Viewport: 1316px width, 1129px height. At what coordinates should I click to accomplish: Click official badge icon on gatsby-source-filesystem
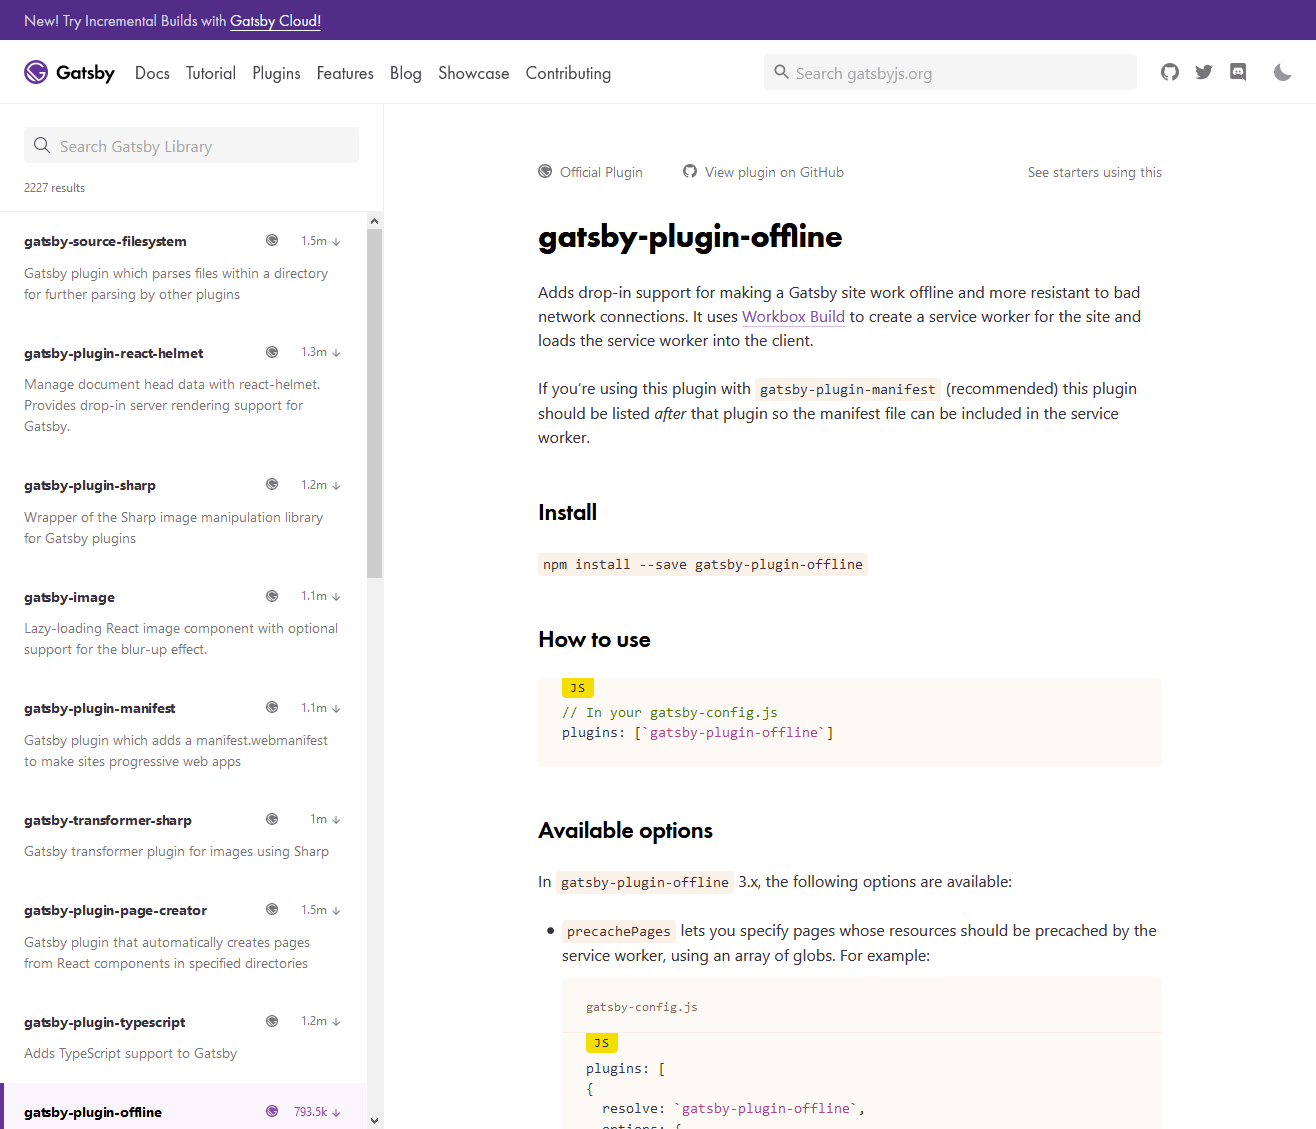(272, 240)
